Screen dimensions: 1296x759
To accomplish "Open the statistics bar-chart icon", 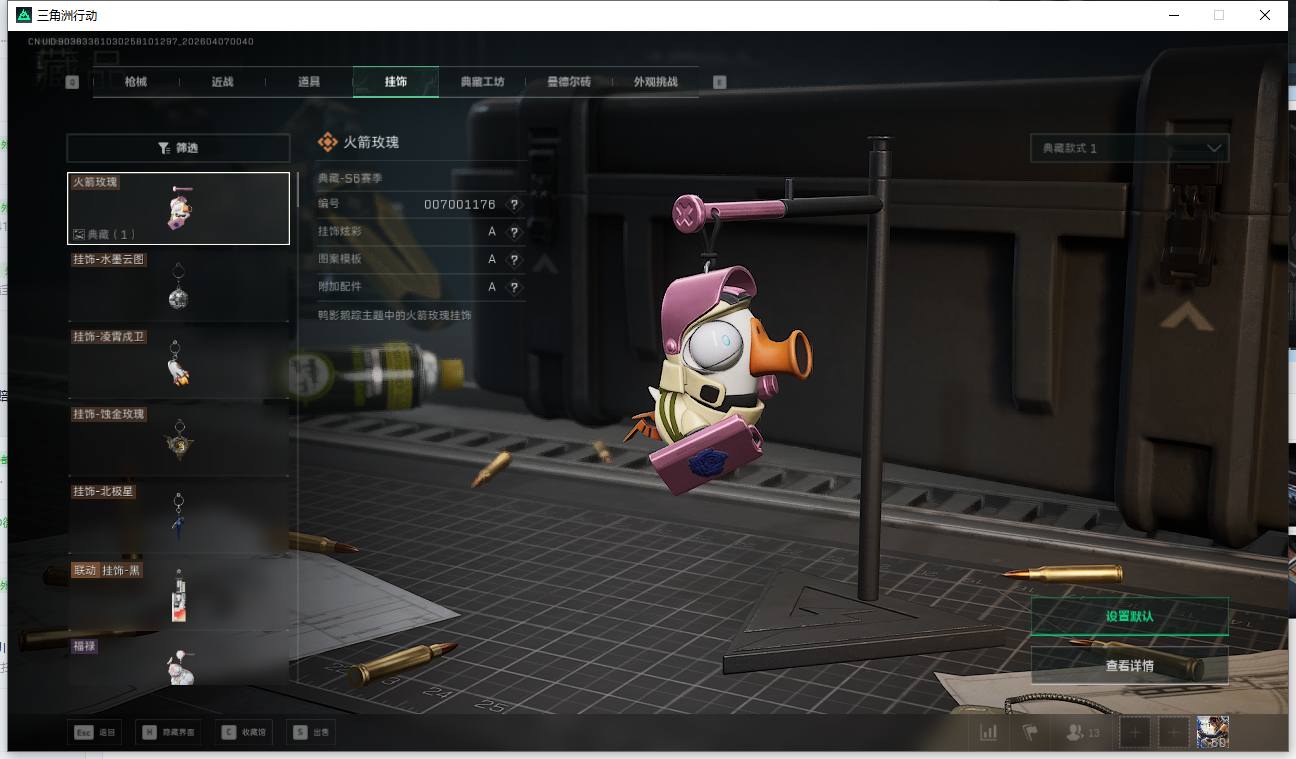I will pyautogui.click(x=989, y=733).
